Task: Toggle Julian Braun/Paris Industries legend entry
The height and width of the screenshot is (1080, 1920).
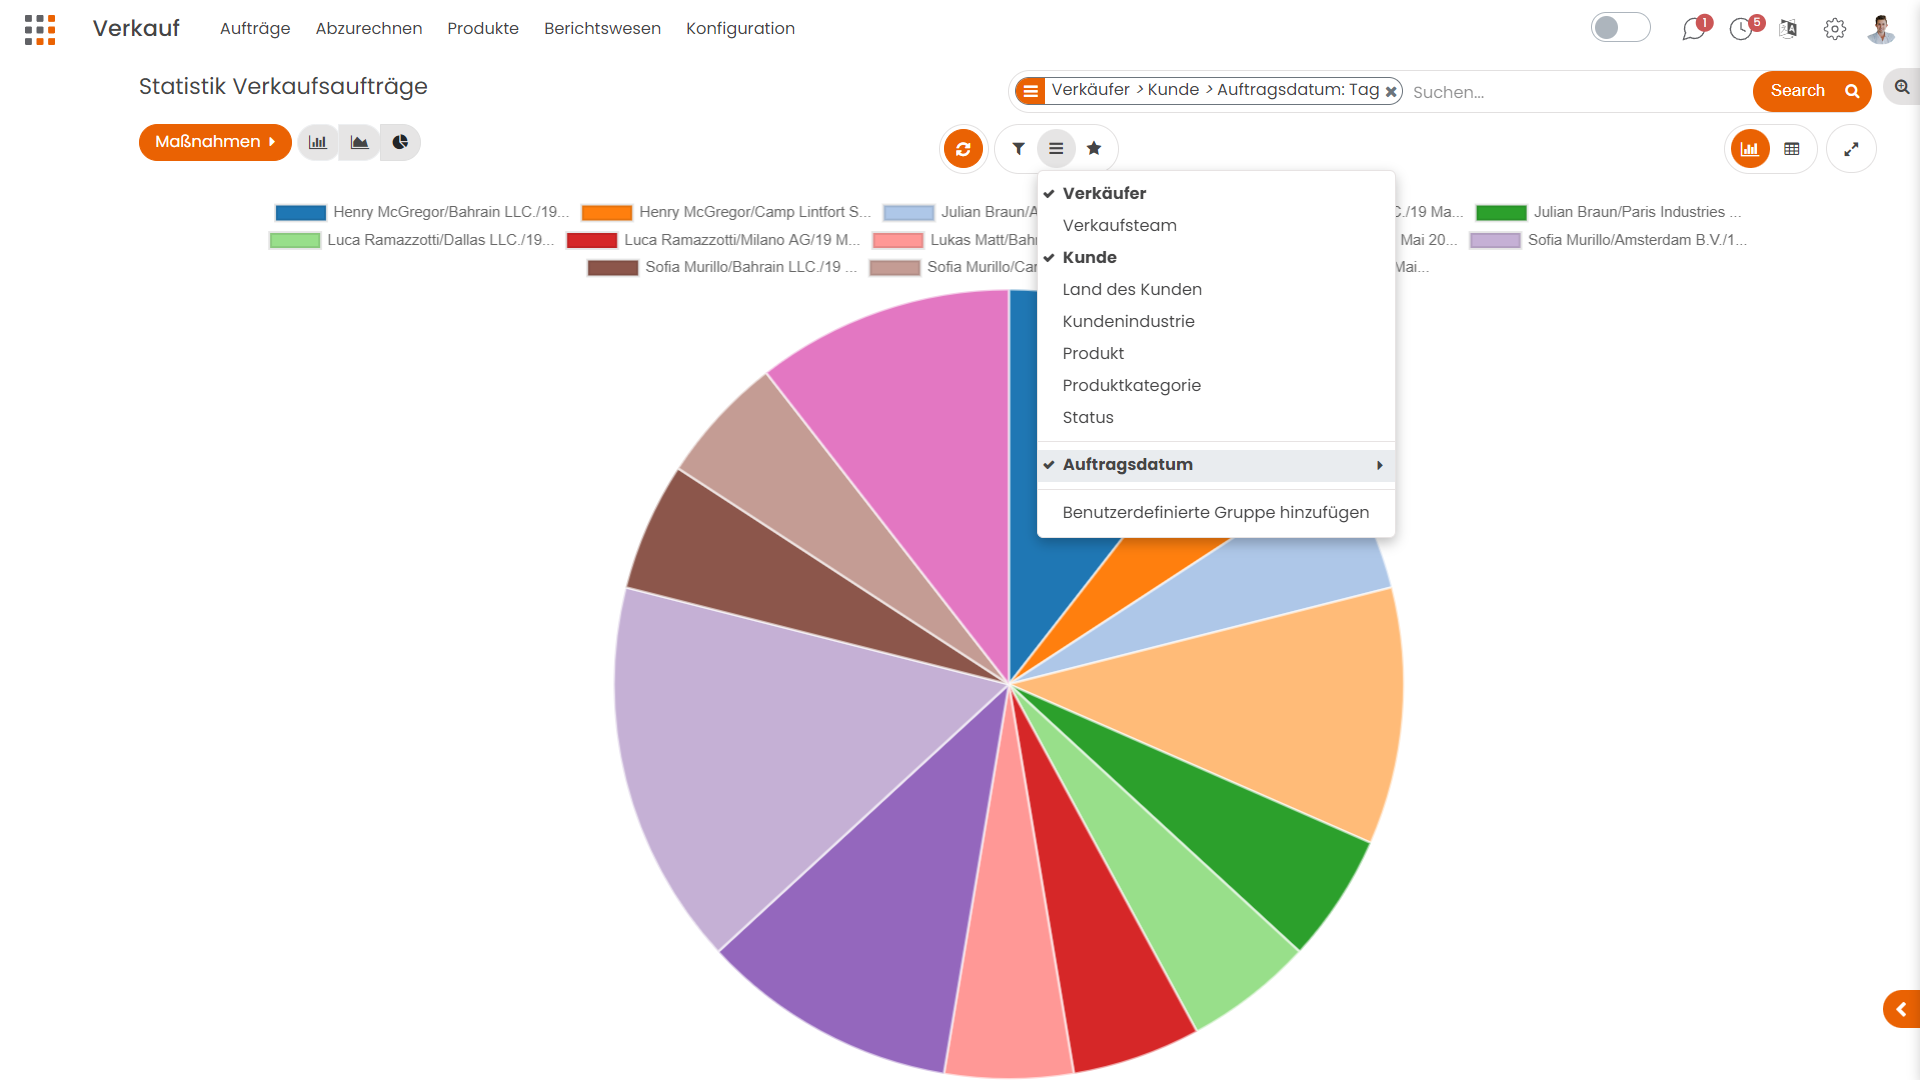Action: coord(1609,212)
